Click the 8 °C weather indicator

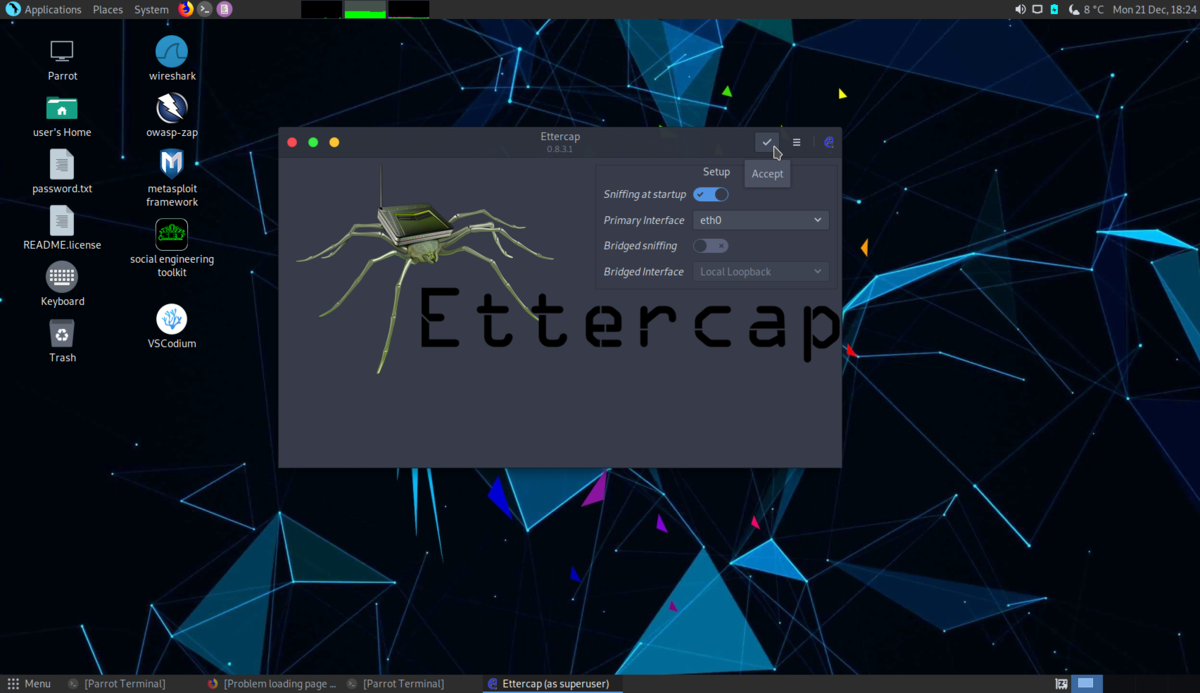1086,9
